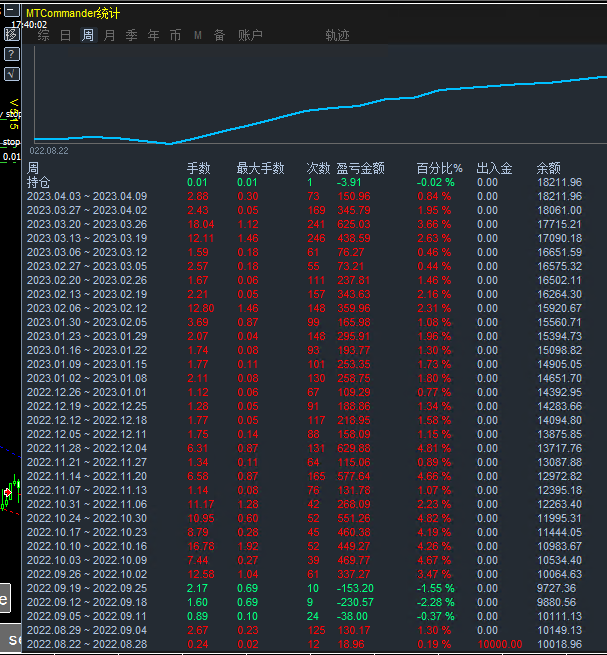Open the 季 quarterly tab
Image resolution: width=607 pixels, height=655 pixels.
click(132, 35)
